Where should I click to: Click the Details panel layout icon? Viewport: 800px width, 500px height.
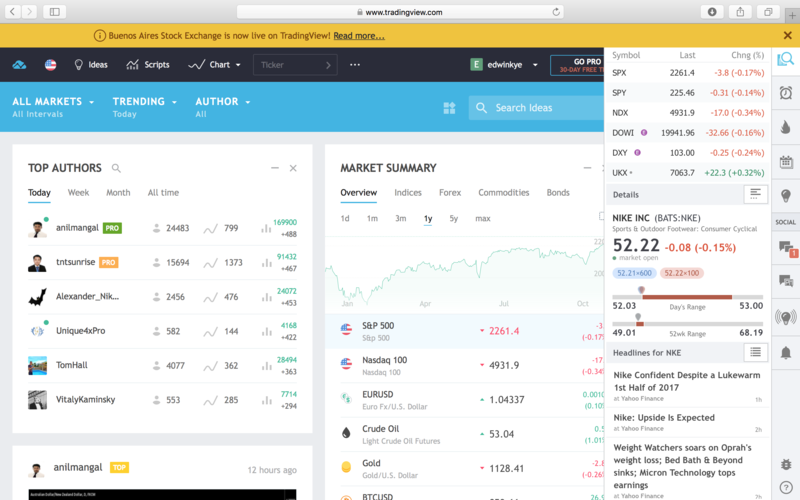[756, 194]
